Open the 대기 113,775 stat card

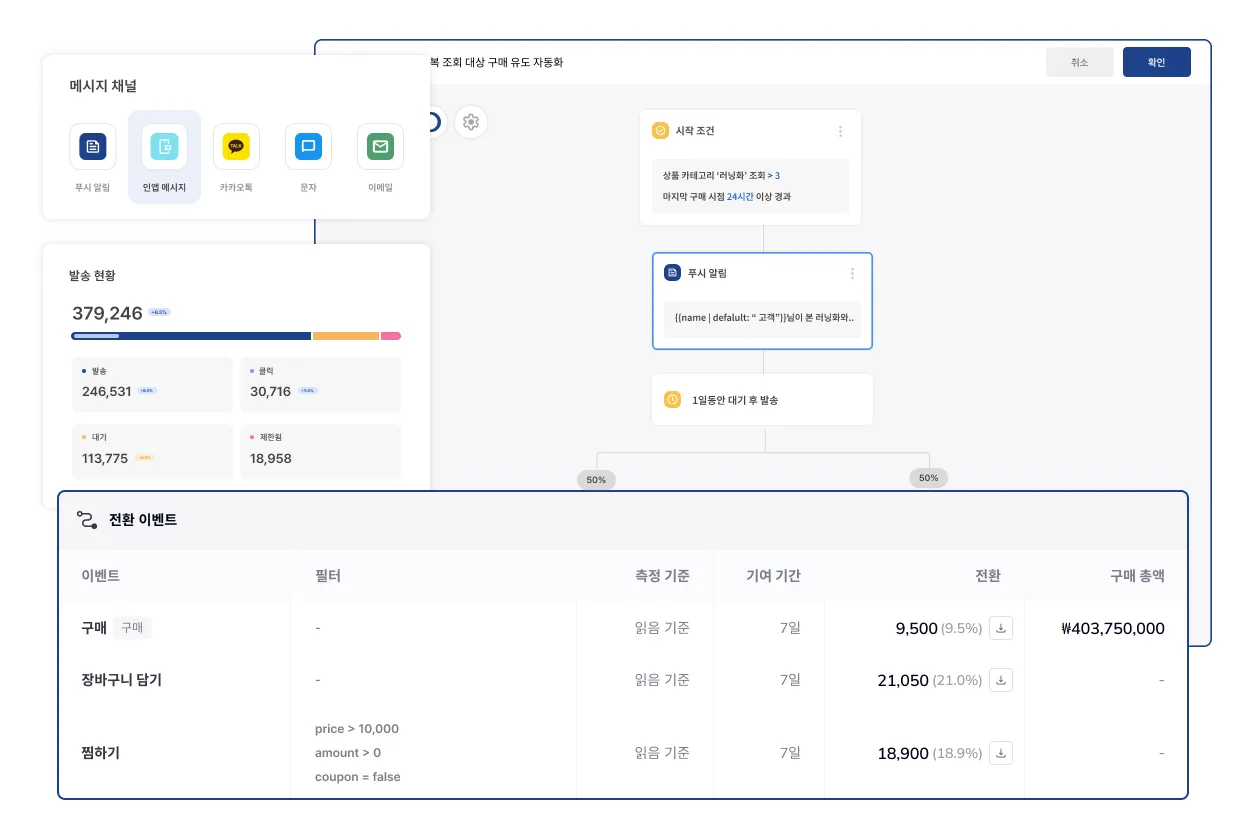[x=152, y=452]
